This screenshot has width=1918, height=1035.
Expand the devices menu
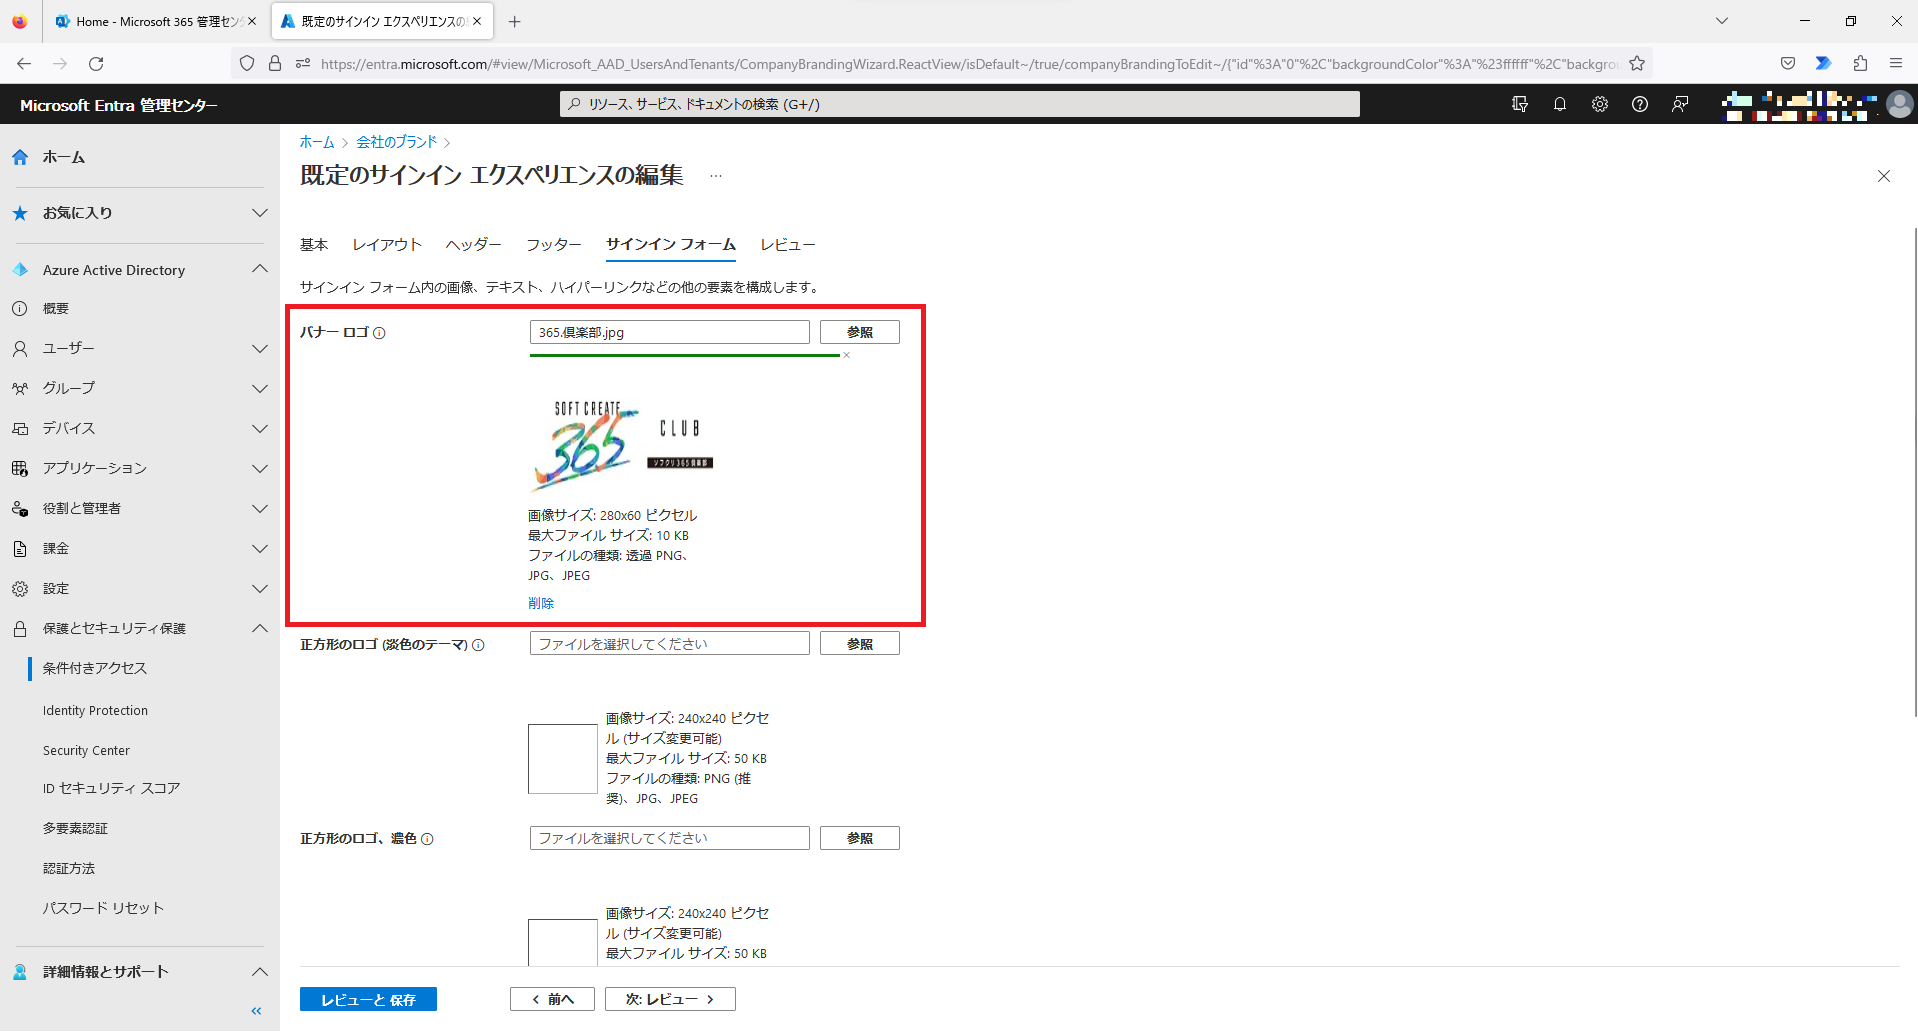click(260, 429)
